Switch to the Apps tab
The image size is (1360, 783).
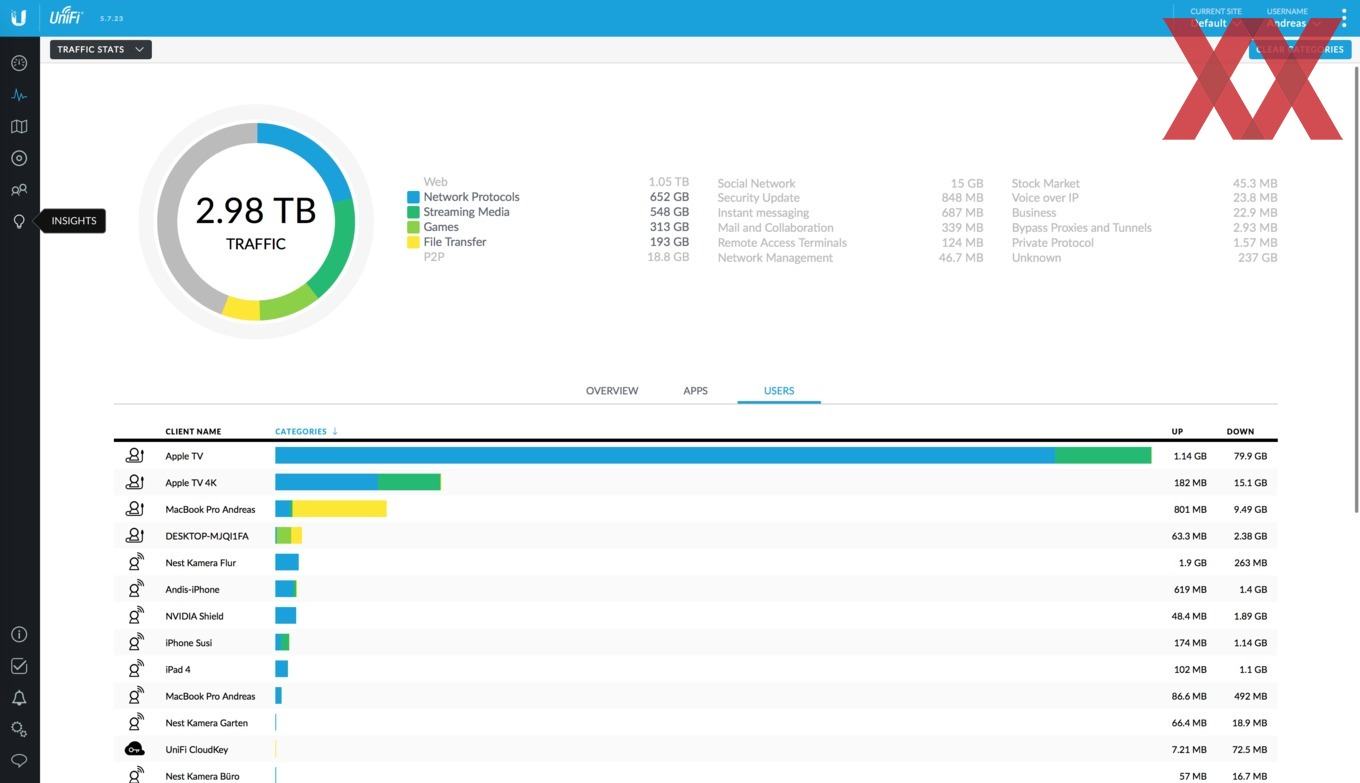point(695,391)
